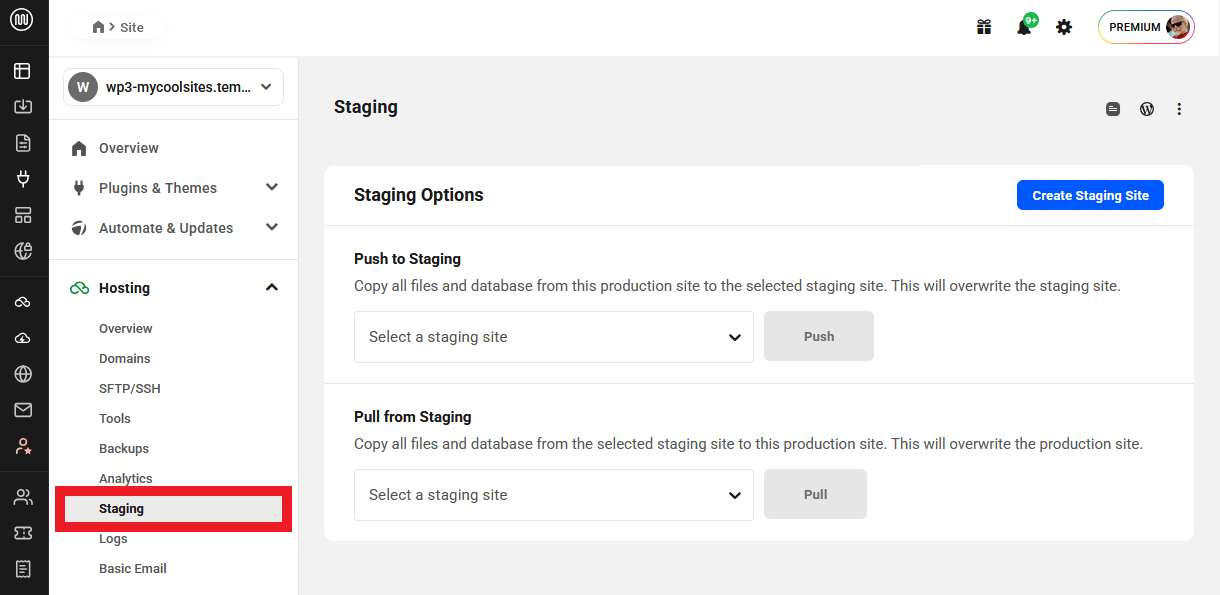Viewport: 1220px width, 595px height.
Task: Open the settings gear in top bar
Action: 1064,27
